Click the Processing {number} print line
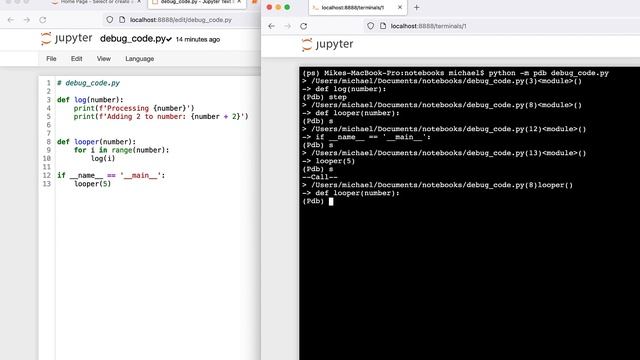This screenshot has height=360, width=640. tap(134, 108)
